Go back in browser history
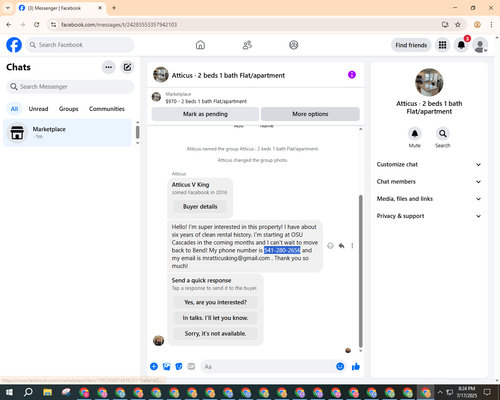The height and width of the screenshot is (400, 500). pyautogui.click(x=9, y=25)
